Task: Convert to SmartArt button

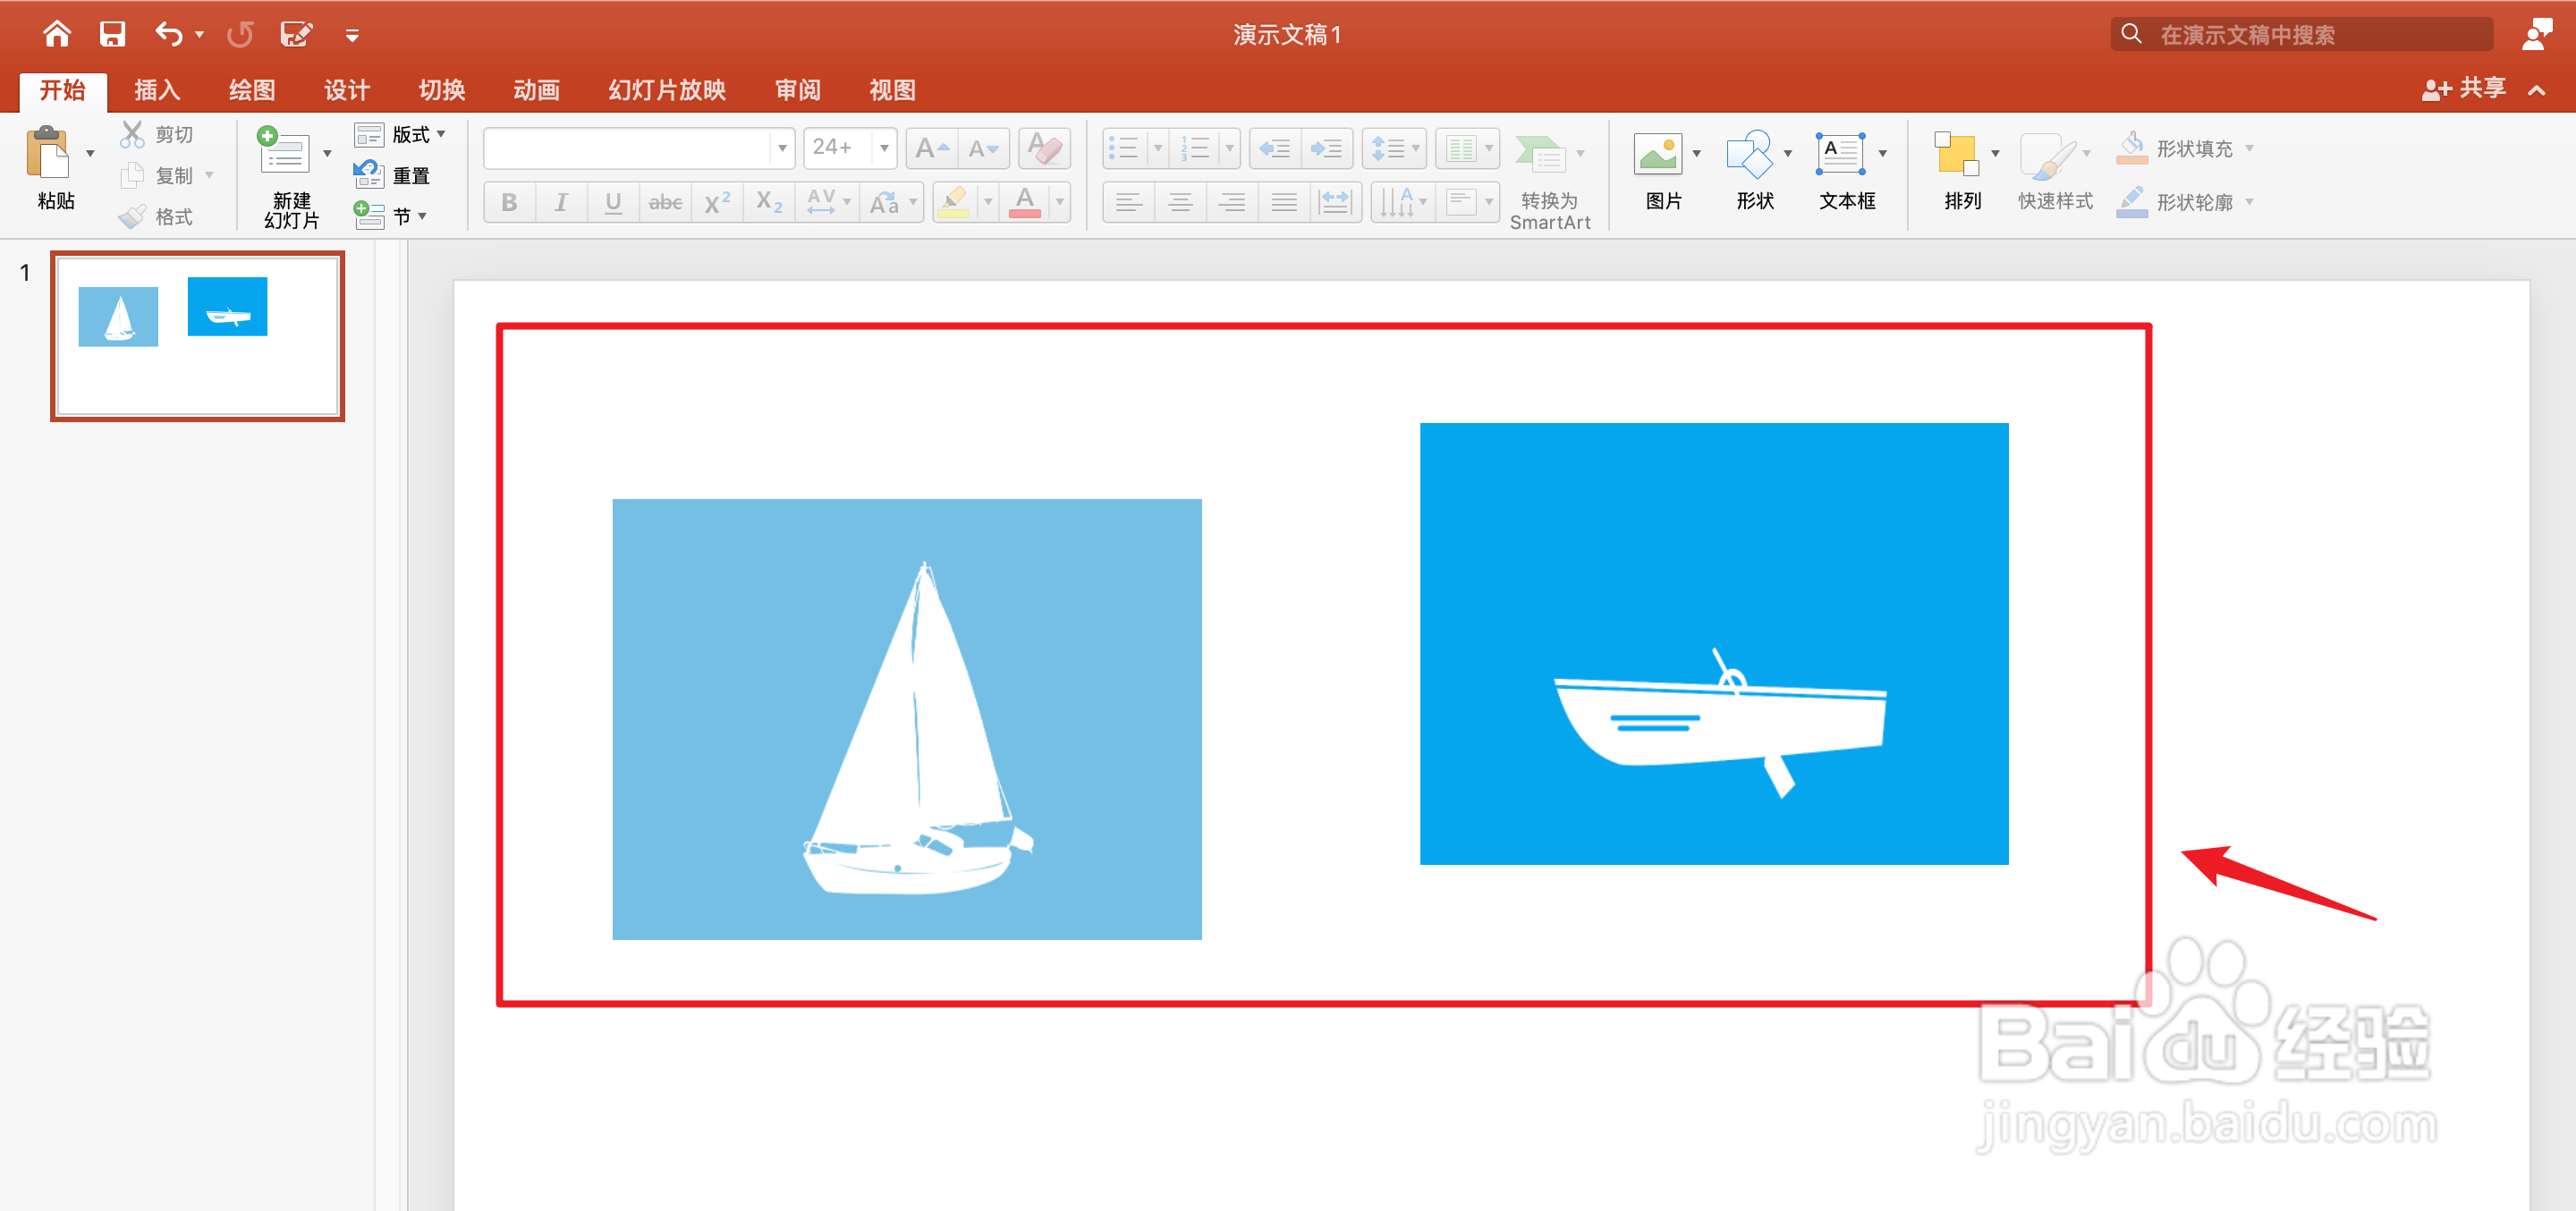Action: pos(1549,180)
